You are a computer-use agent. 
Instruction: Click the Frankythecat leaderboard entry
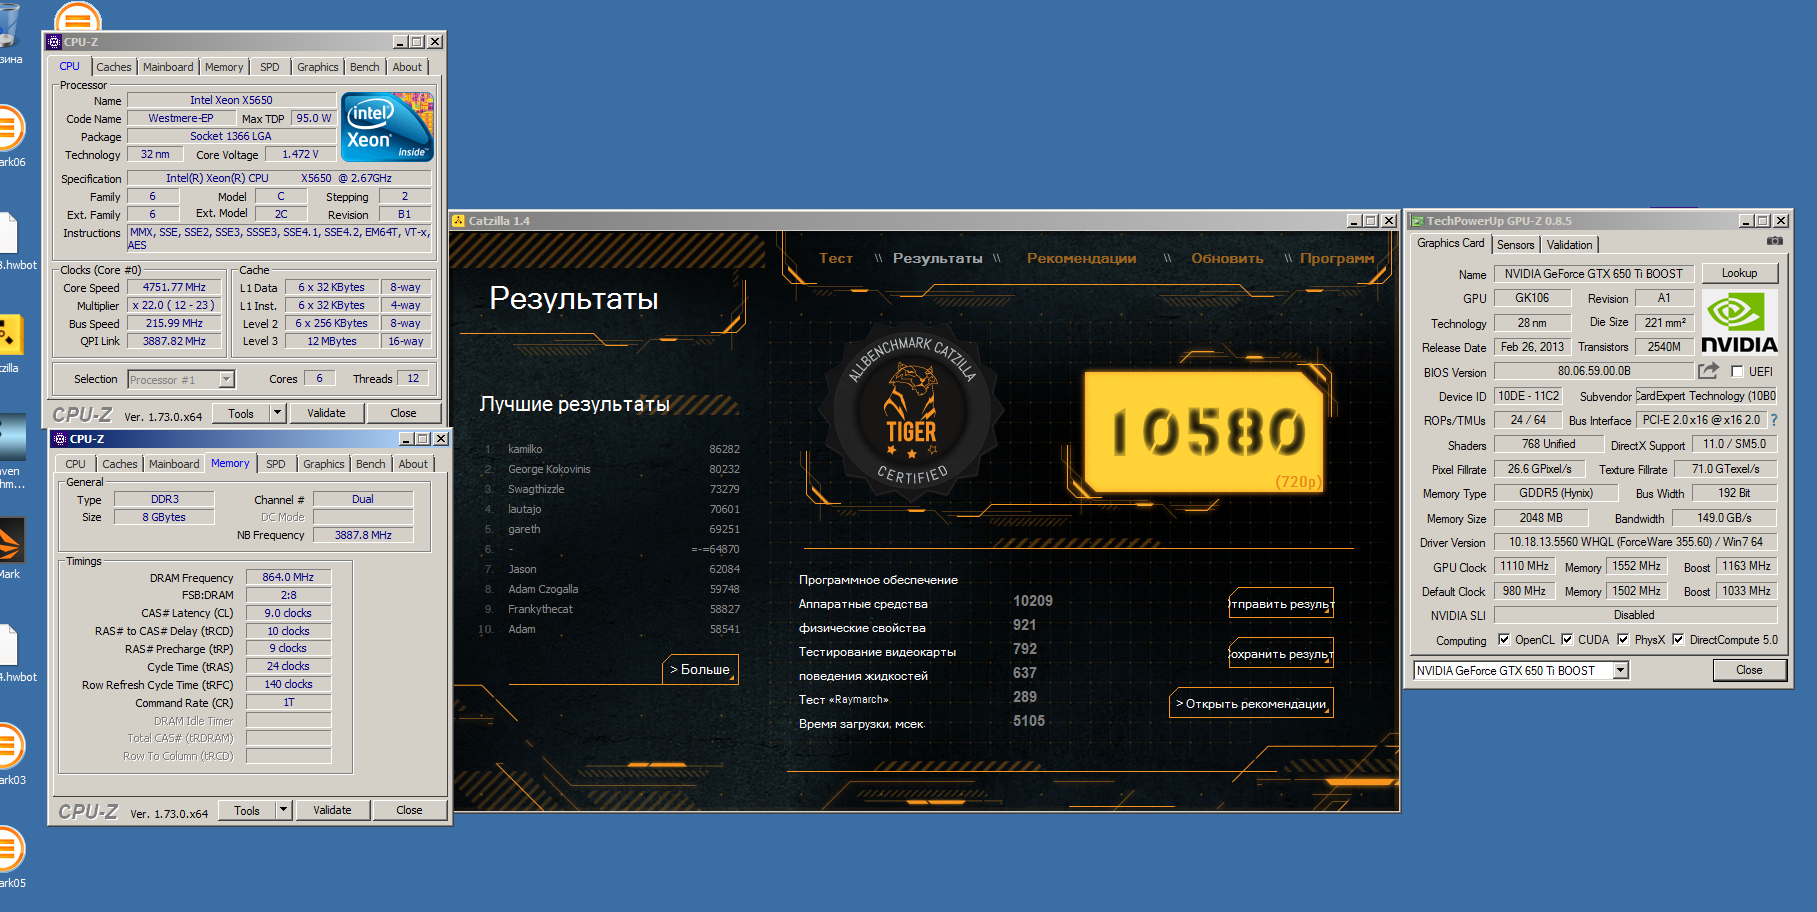pyautogui.click(x=611, y=609)
